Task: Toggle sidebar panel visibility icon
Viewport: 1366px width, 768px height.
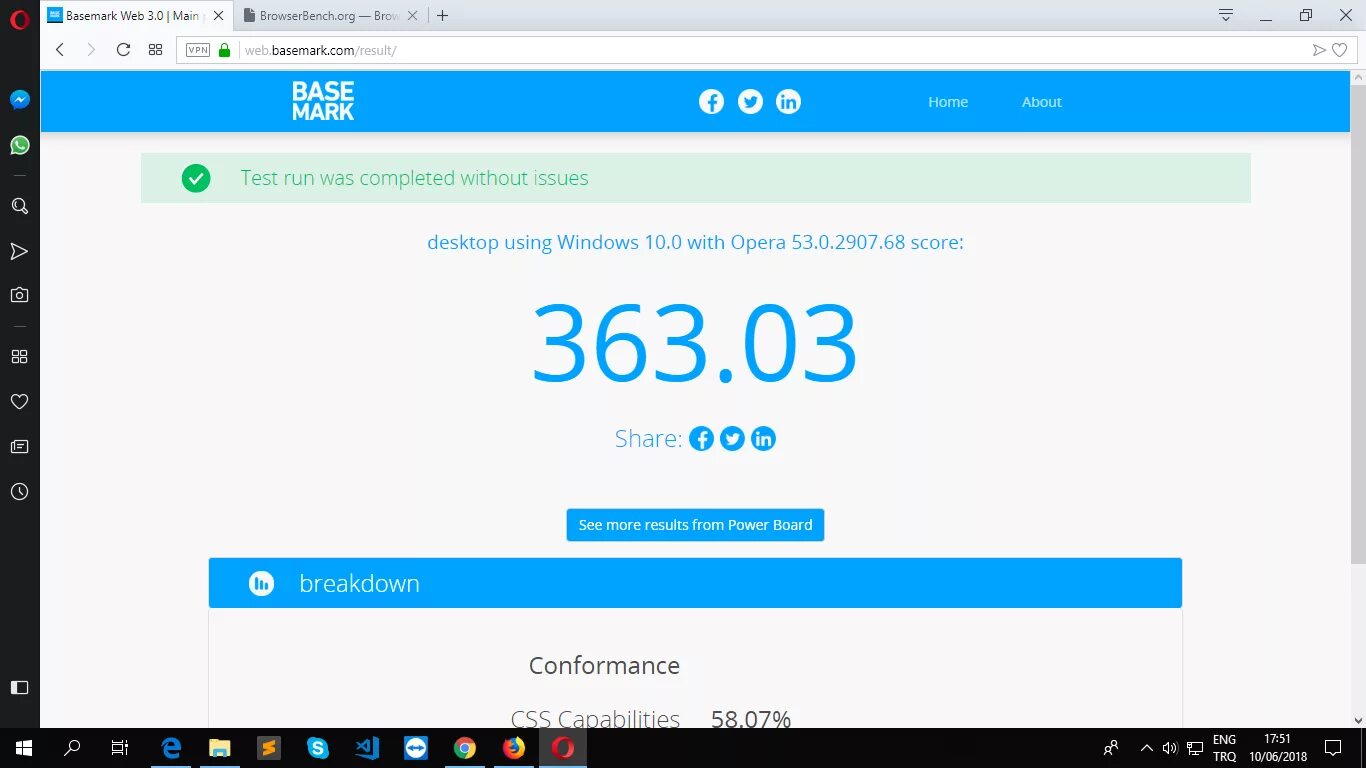Action: [19, 688]
